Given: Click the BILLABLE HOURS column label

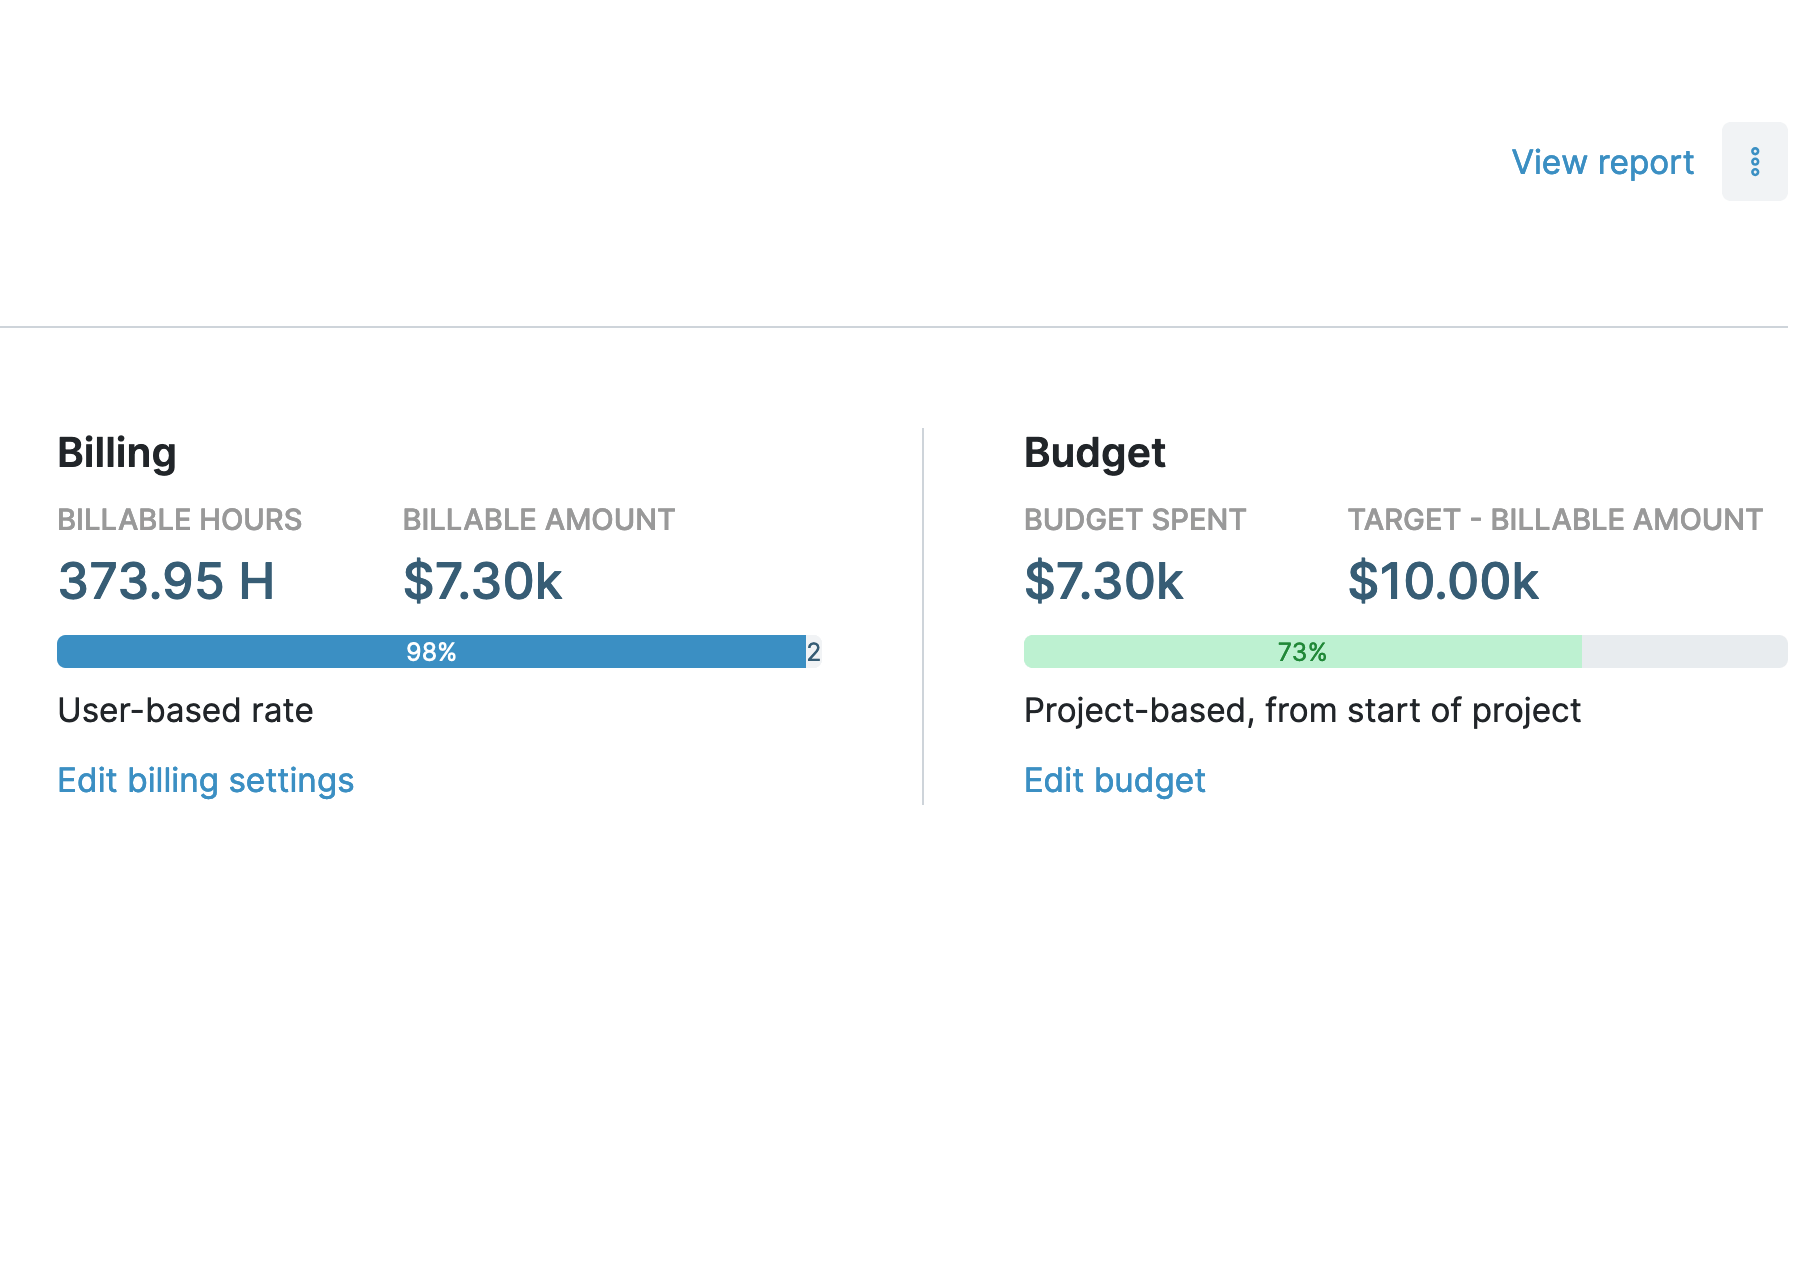Looking at the screenshot, I should (x=180, y=519).
